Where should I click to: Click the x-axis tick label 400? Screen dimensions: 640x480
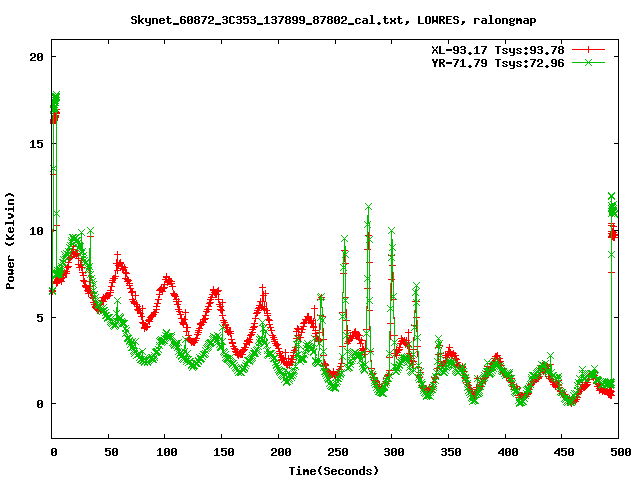(x=507, y=452)
